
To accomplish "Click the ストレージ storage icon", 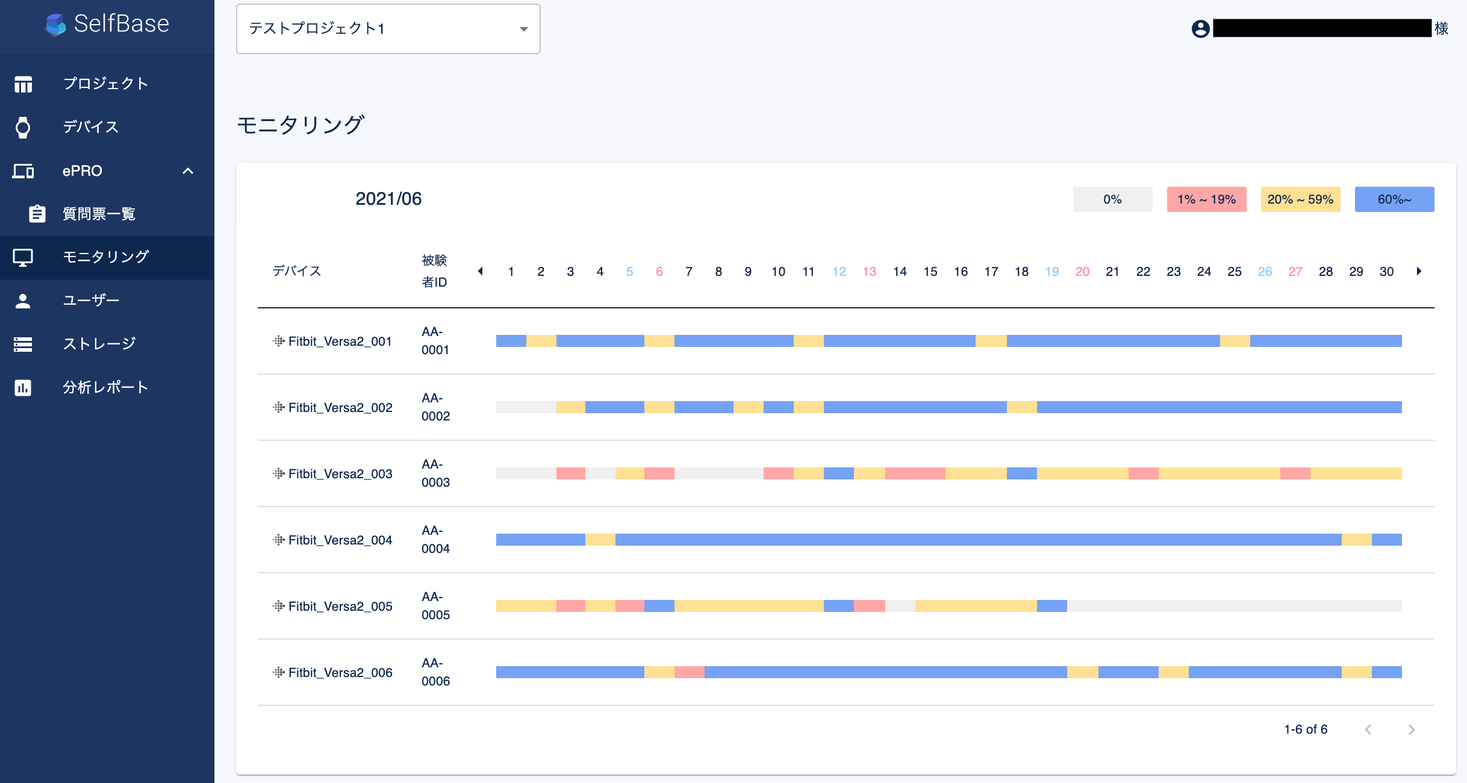I will coord(23,344).
